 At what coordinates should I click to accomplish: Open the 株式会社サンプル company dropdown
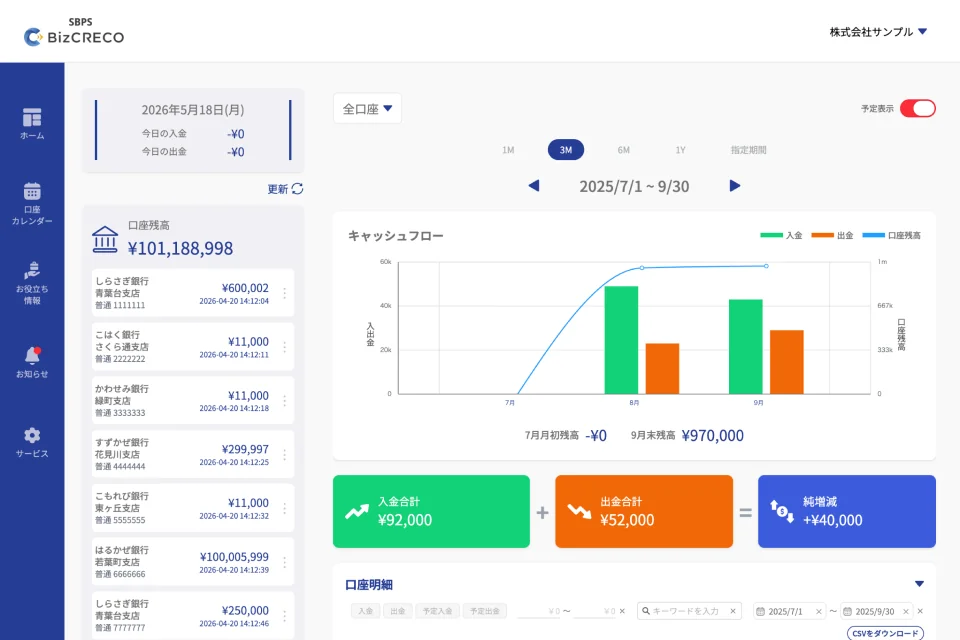(x=878, y=32)
